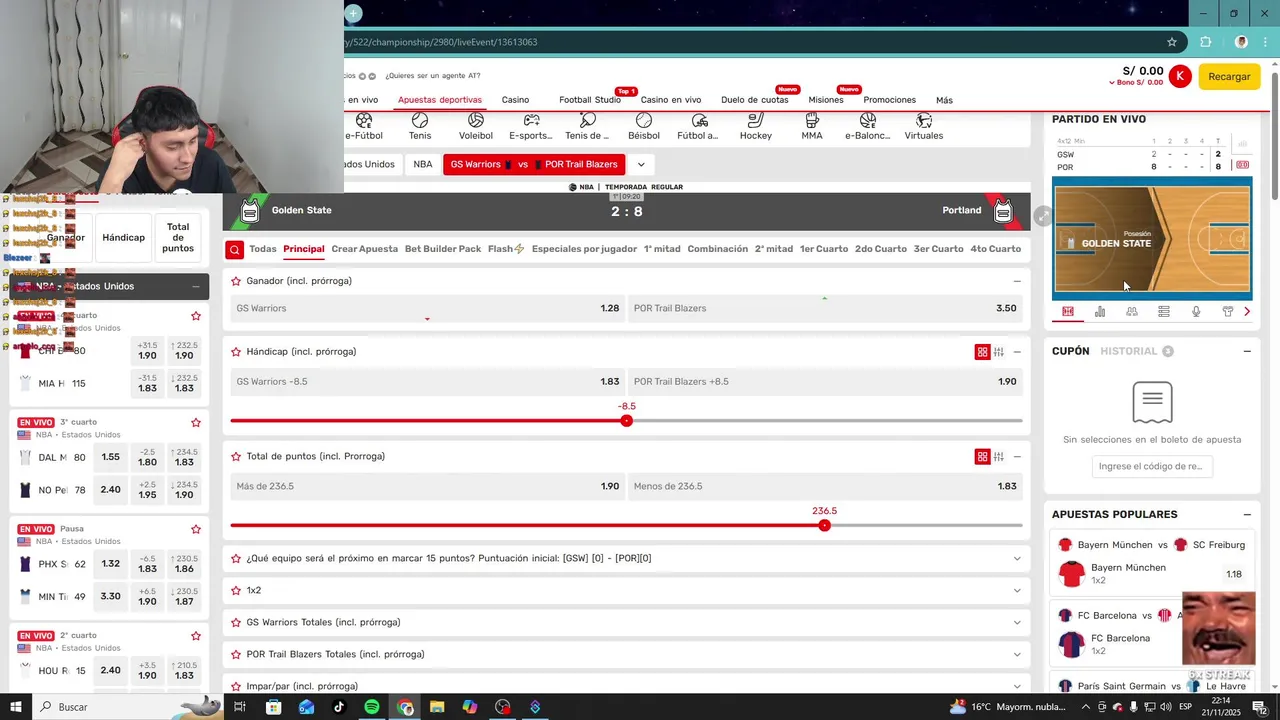Image resolution: width=1280 pixels, height=720 pixels.
Task: Favorite the Ganador (incl. prórroga) market
Action: click(x=236, y=281)
